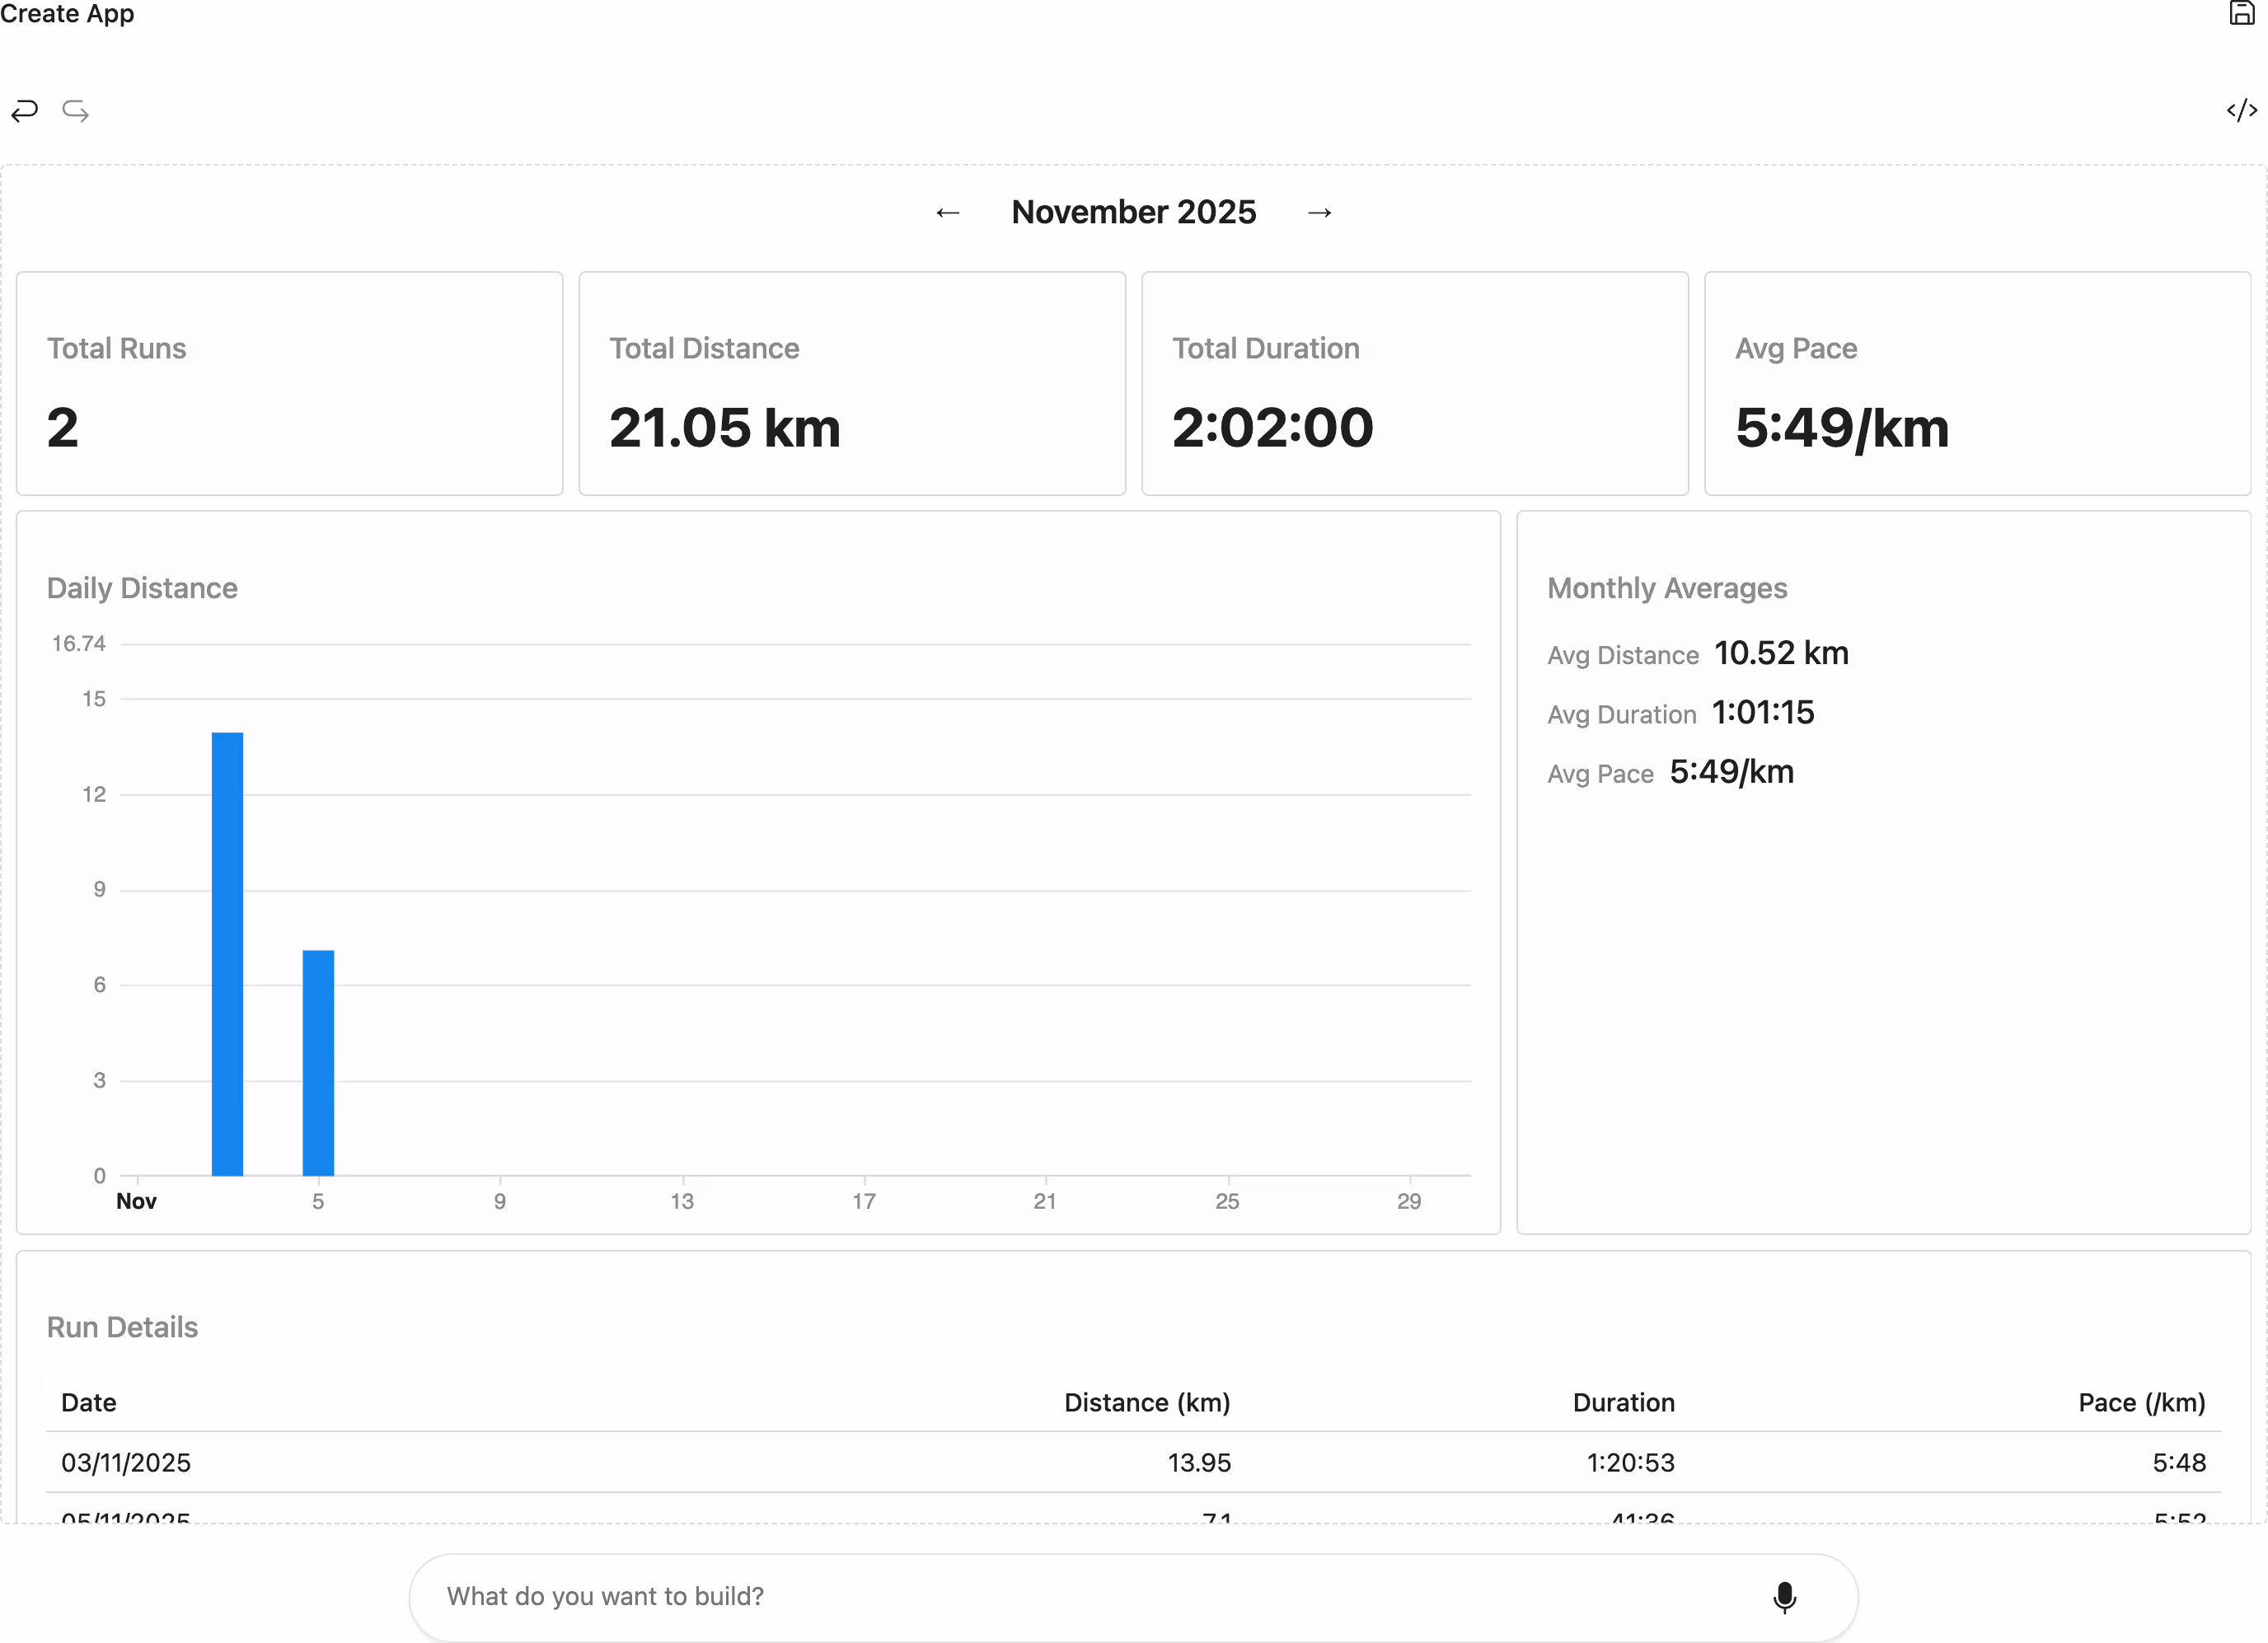Click the undo arrow icon
The image size is (2268, 1643).
coord(25,110)
